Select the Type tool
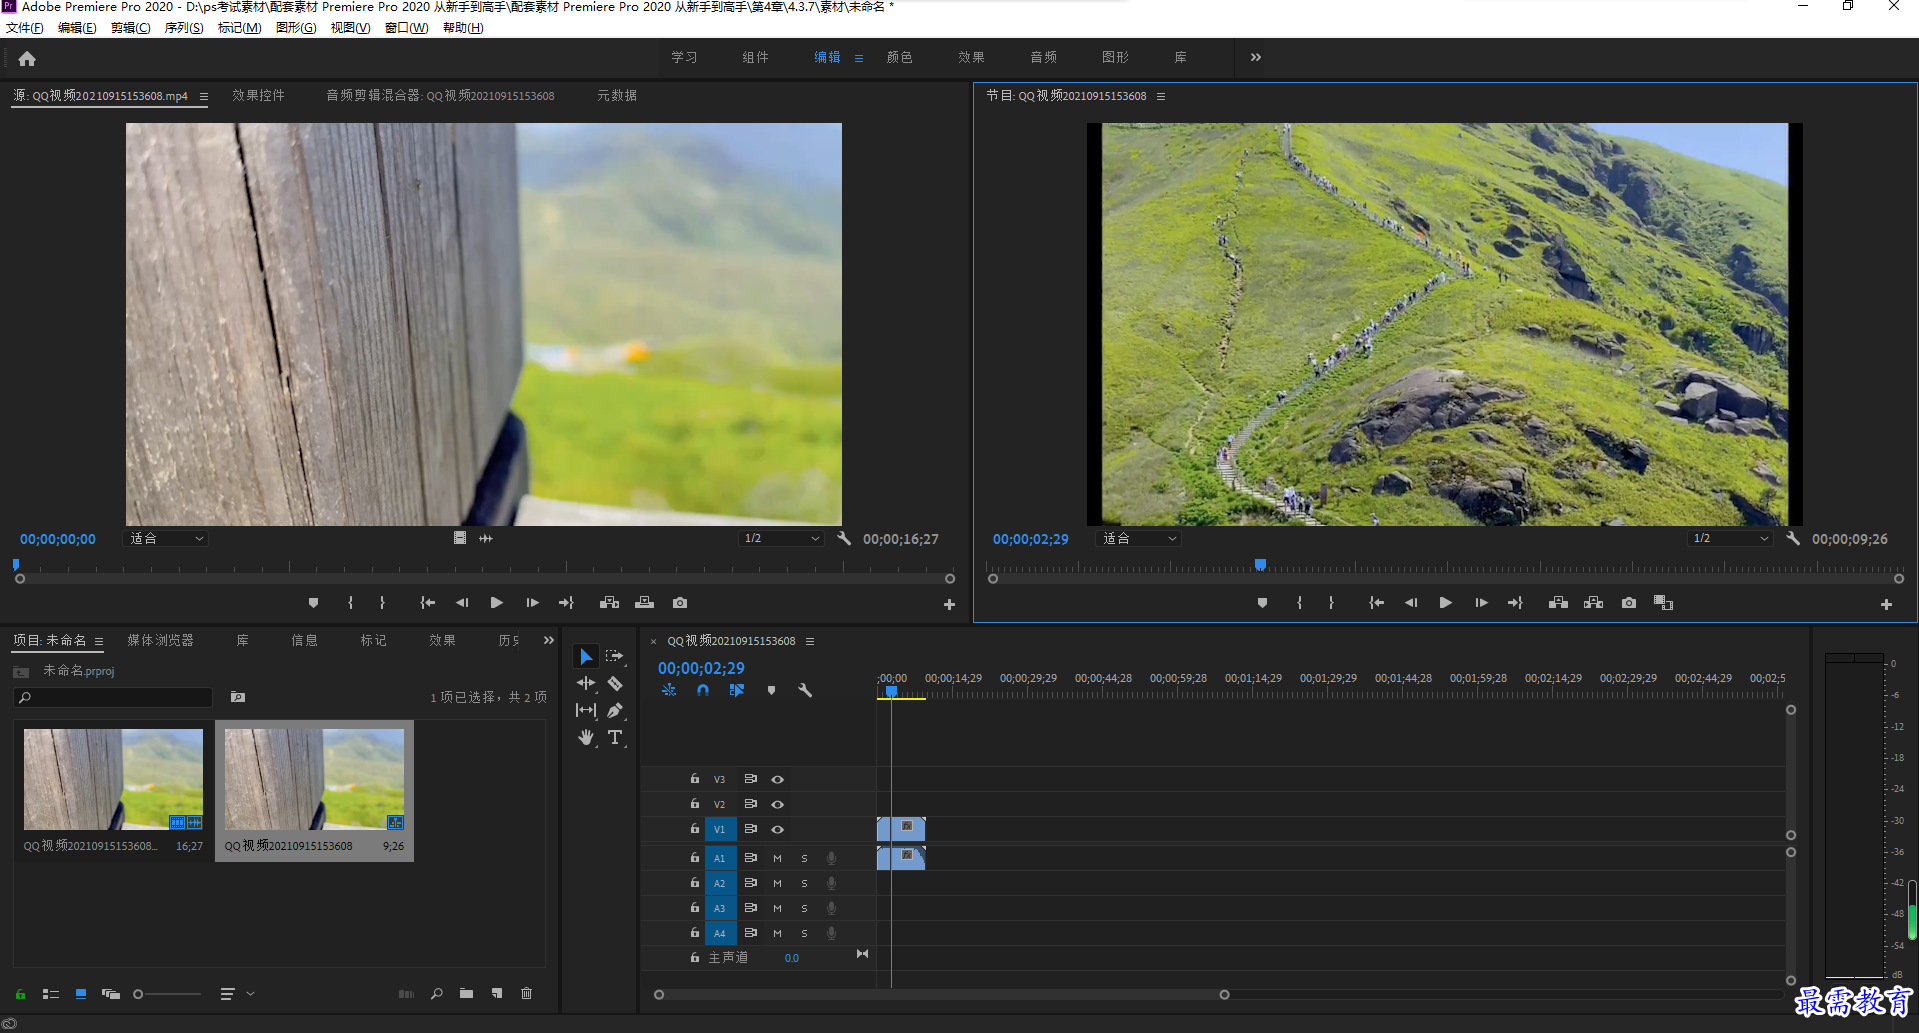1919x1033 pixels. pos(615,738)
